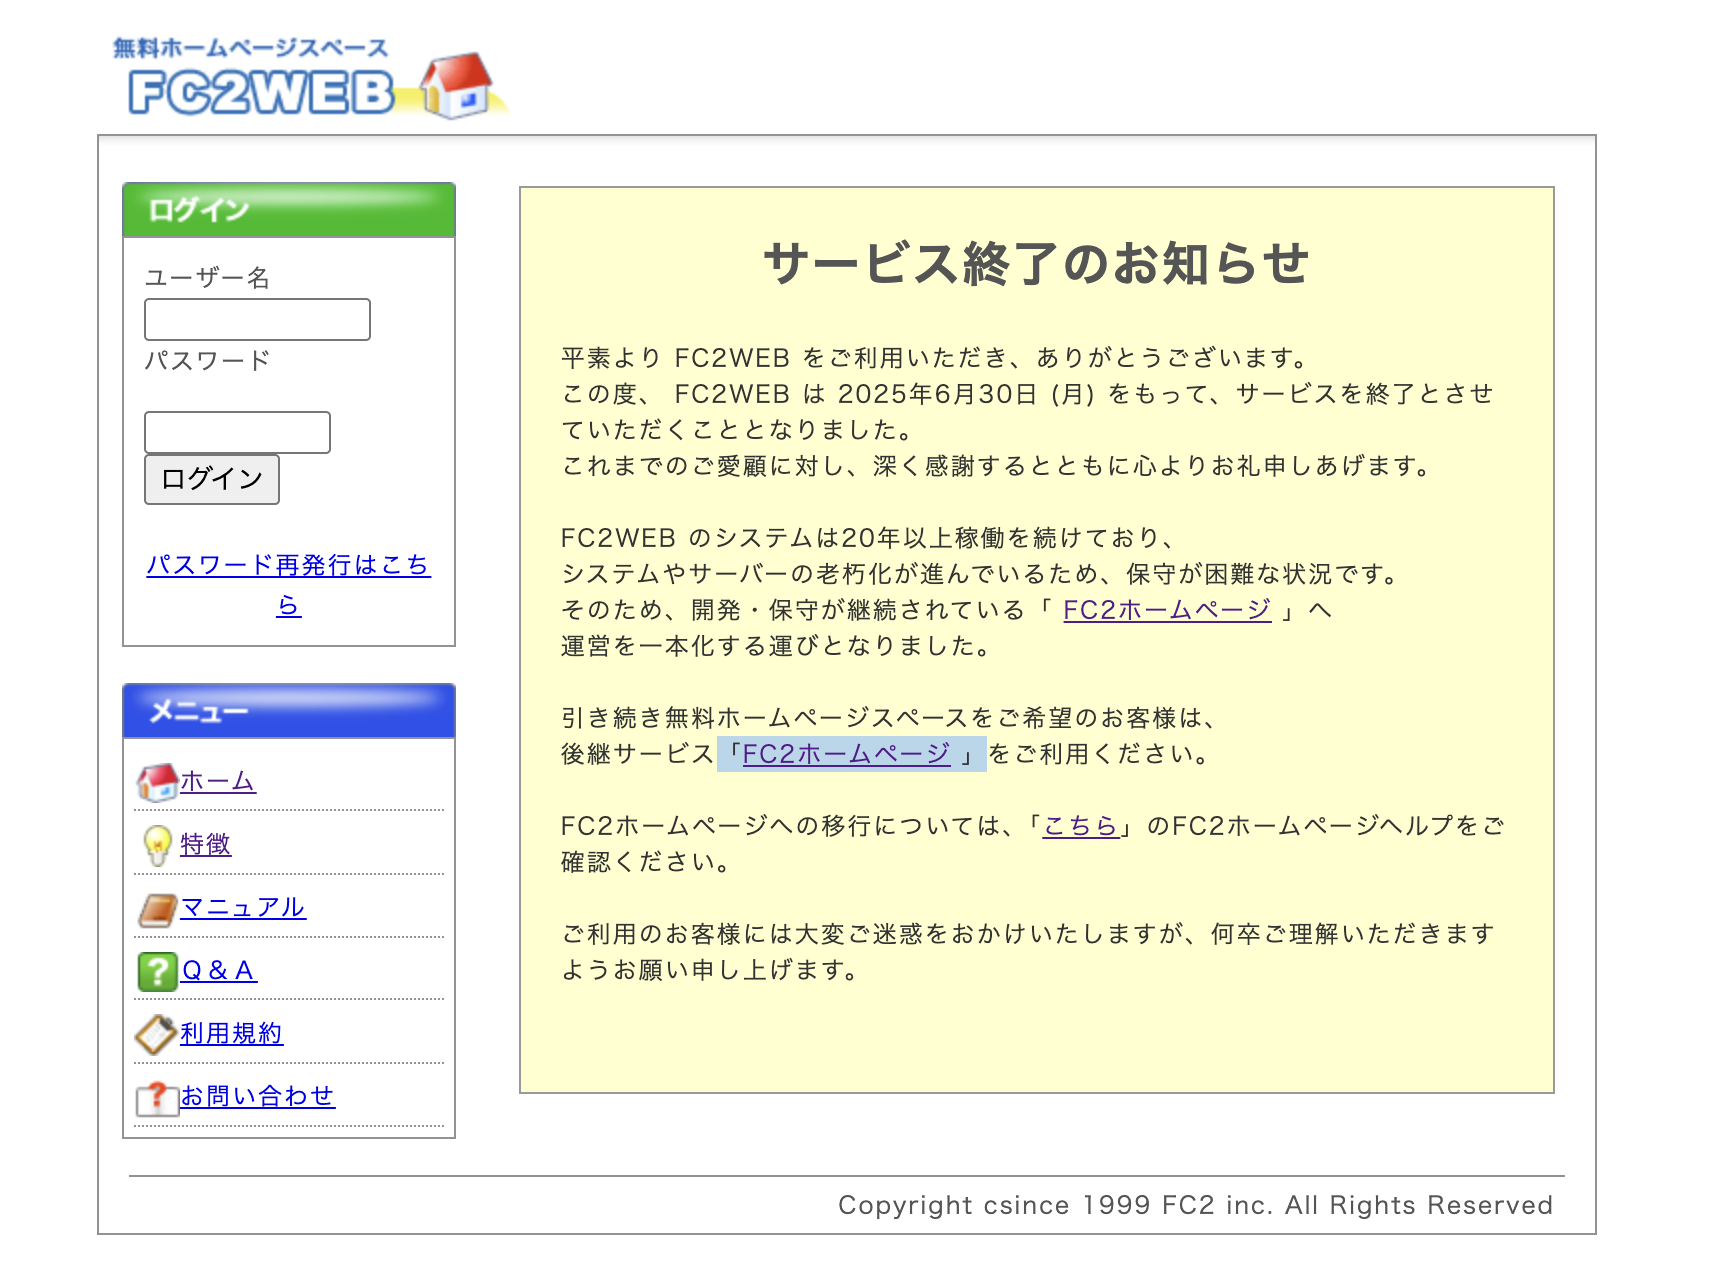The image size is (1725, 1271).
Task: Open the ホーム menu item
Action: pos(215,783)
